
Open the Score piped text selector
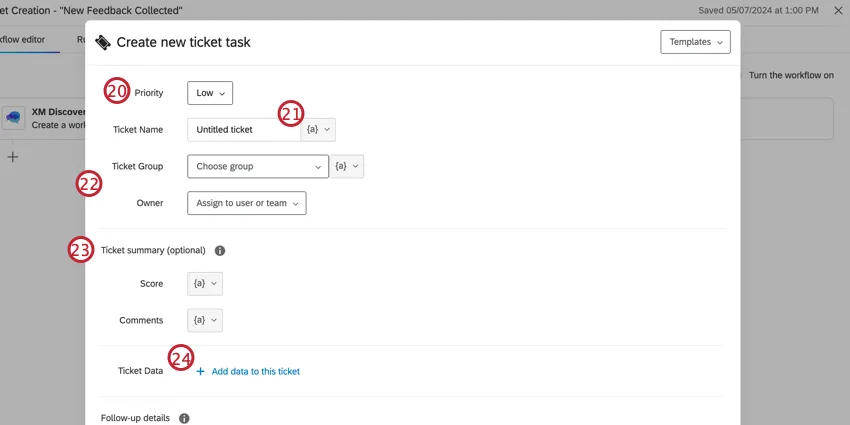[x=204, y=284]
